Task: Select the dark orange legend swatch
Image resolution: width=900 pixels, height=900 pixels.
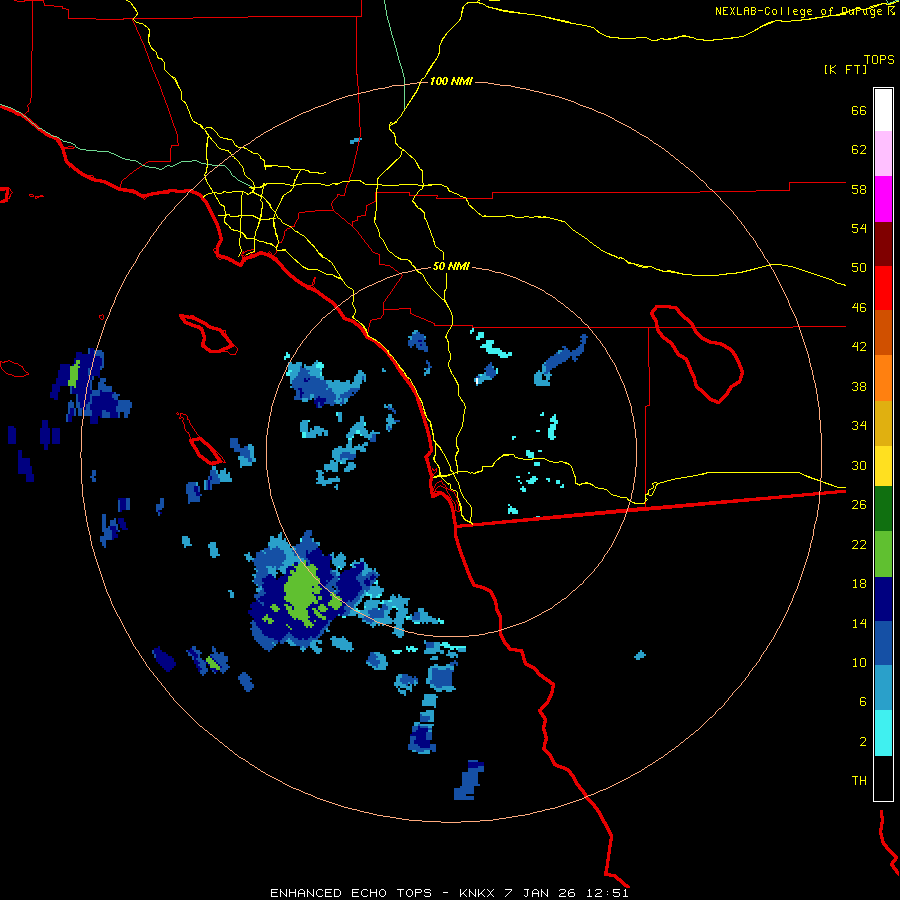Action: 883,333
